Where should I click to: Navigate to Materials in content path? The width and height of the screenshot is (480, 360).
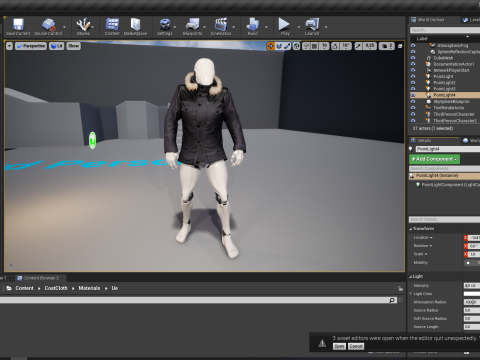(89, 288)
